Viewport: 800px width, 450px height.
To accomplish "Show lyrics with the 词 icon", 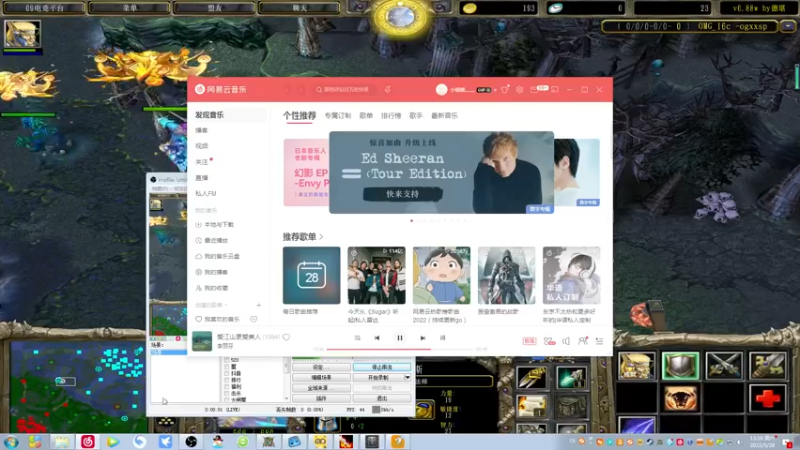I will click(x=442, y=338).
